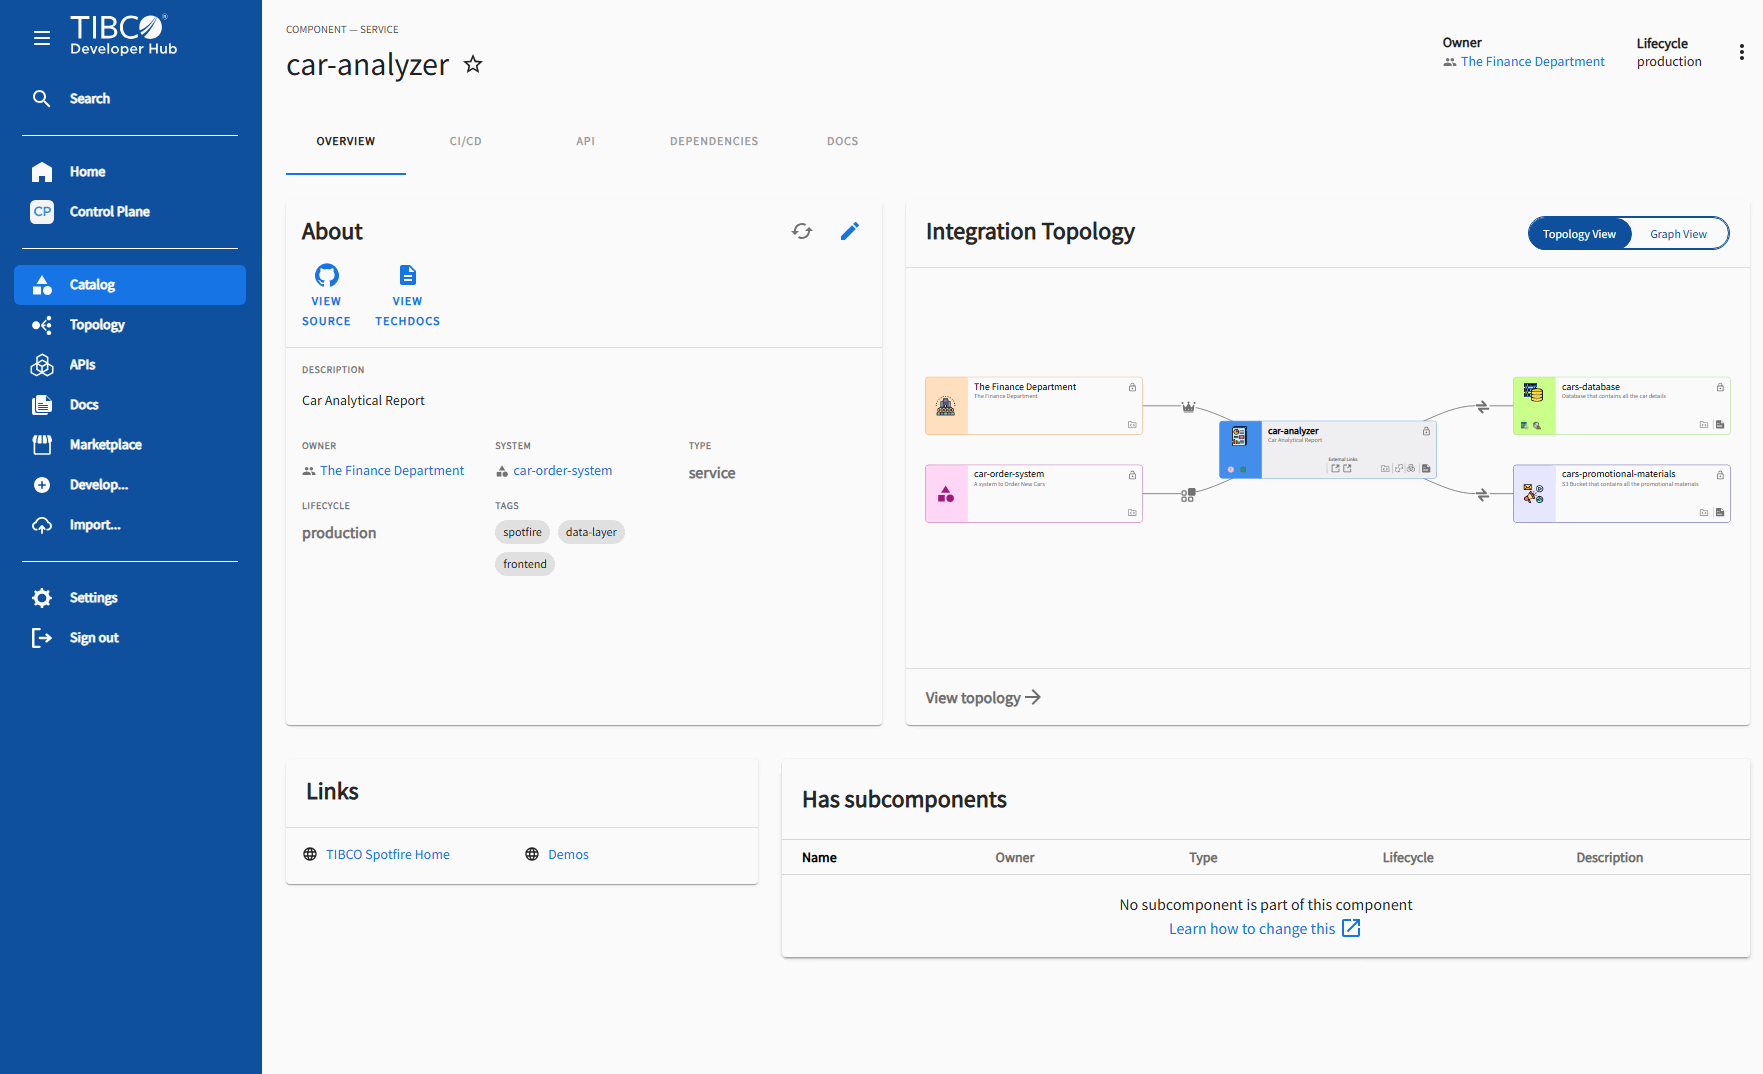The image size is (1763, 1074).
Task: Click View Source GitHub icon
Action: [x=327, y=275]
